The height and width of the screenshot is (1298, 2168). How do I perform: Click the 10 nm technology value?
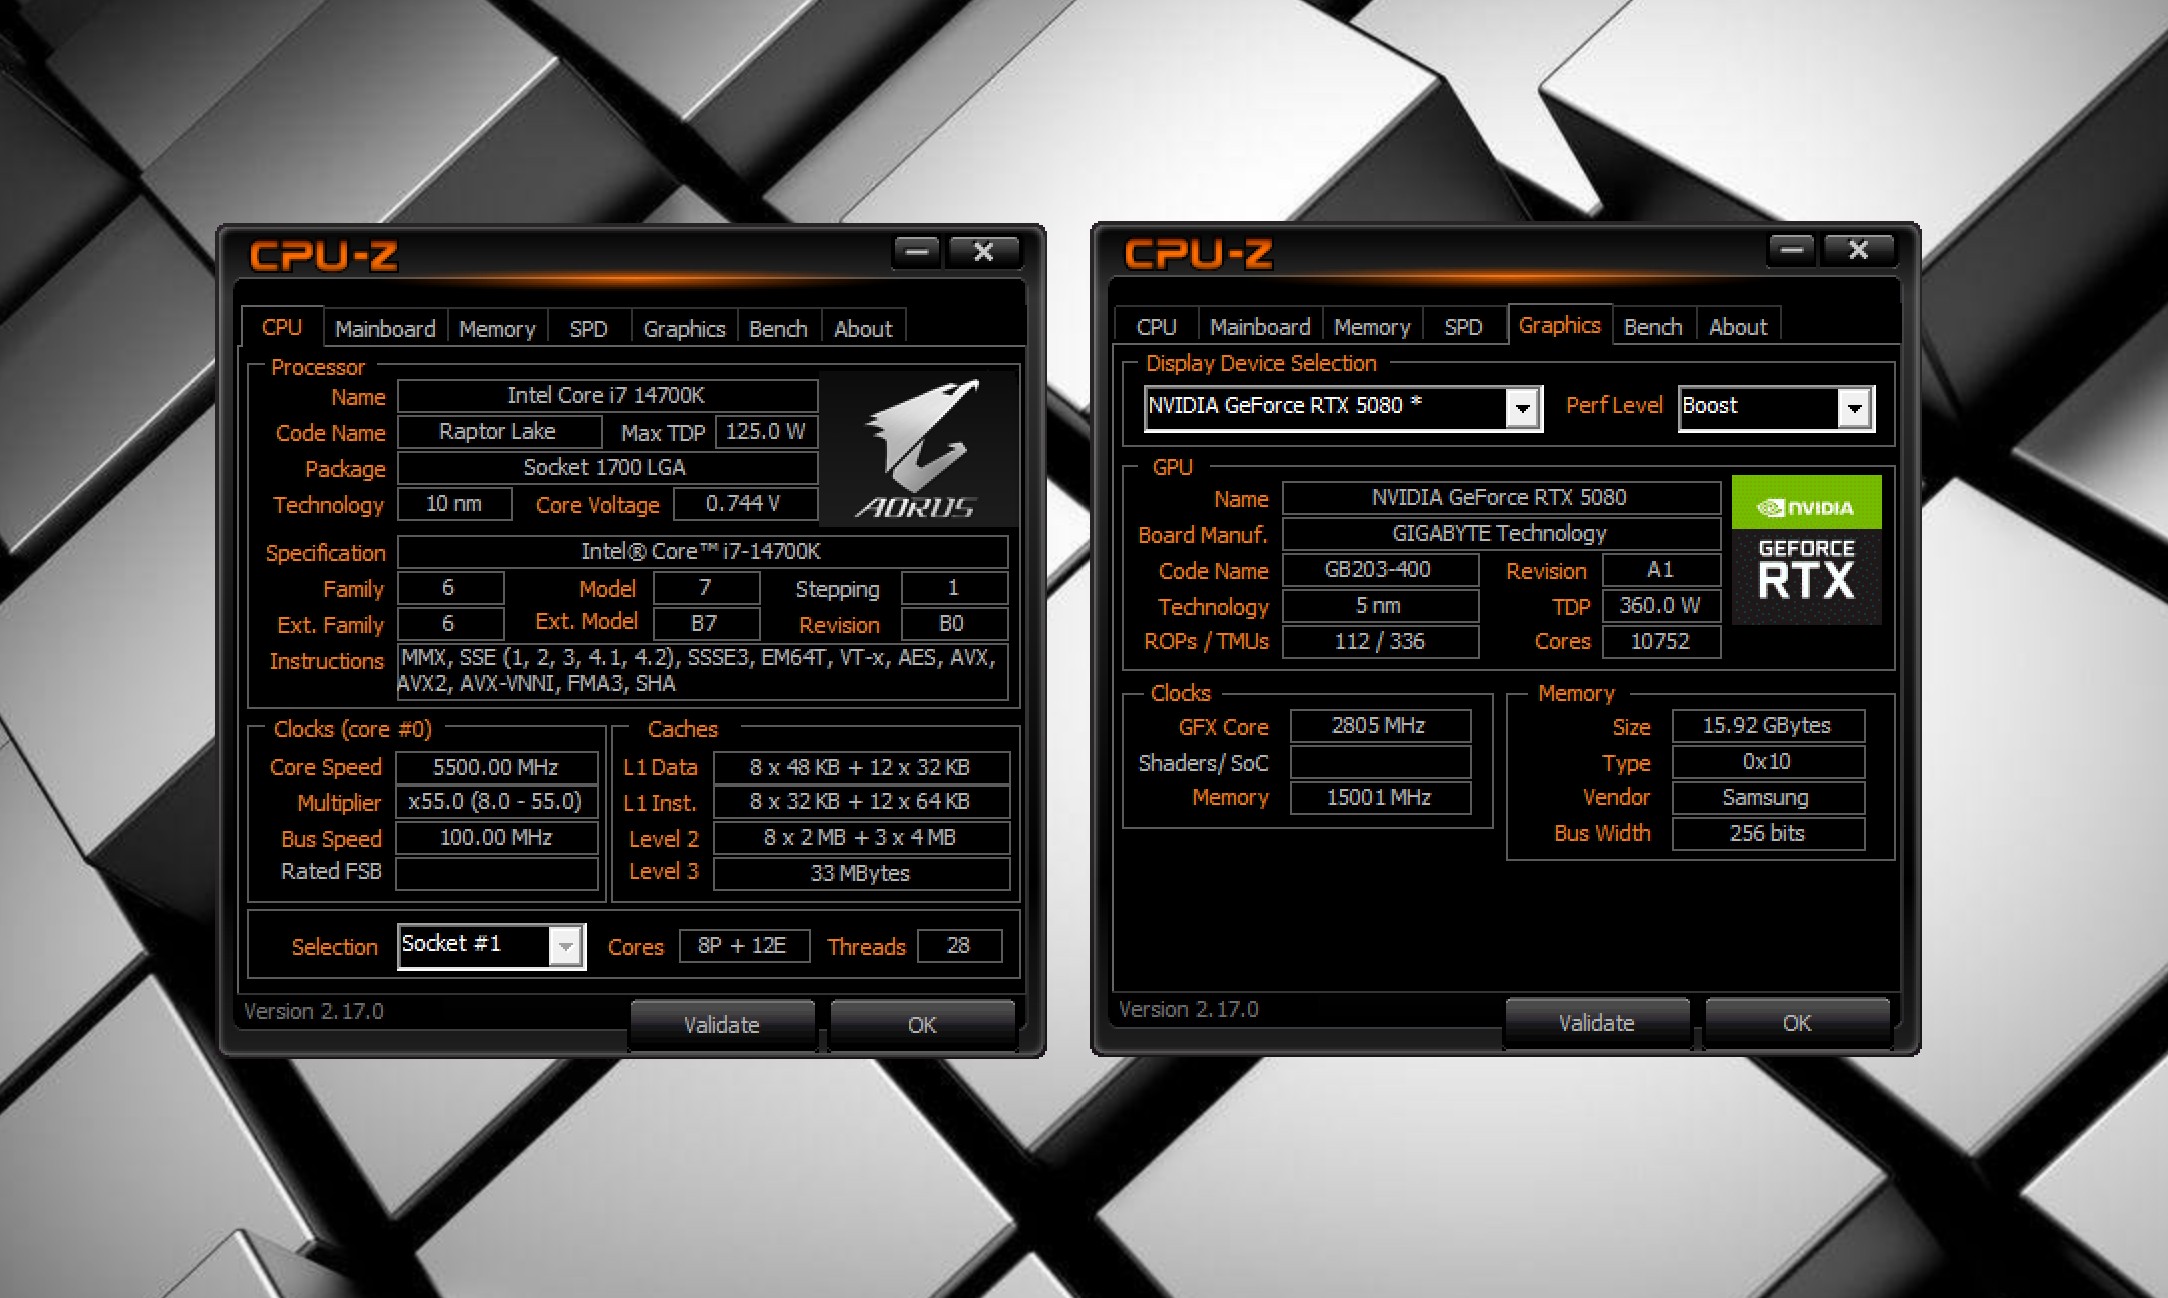point(455,504)
